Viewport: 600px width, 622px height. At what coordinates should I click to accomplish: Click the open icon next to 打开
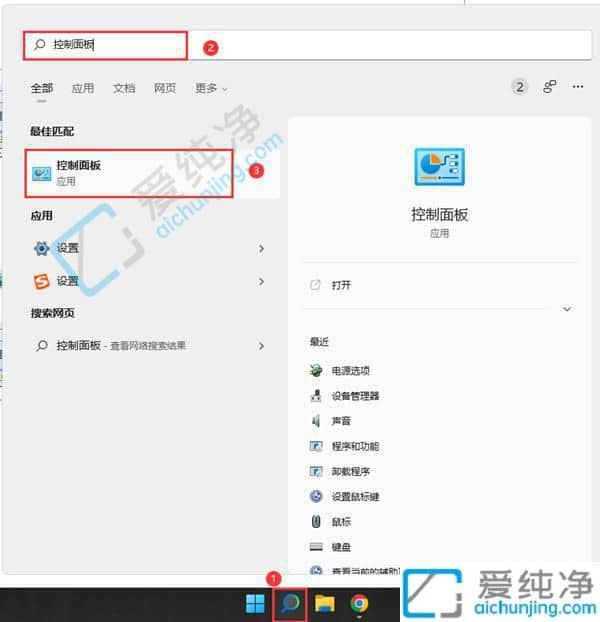315,285
